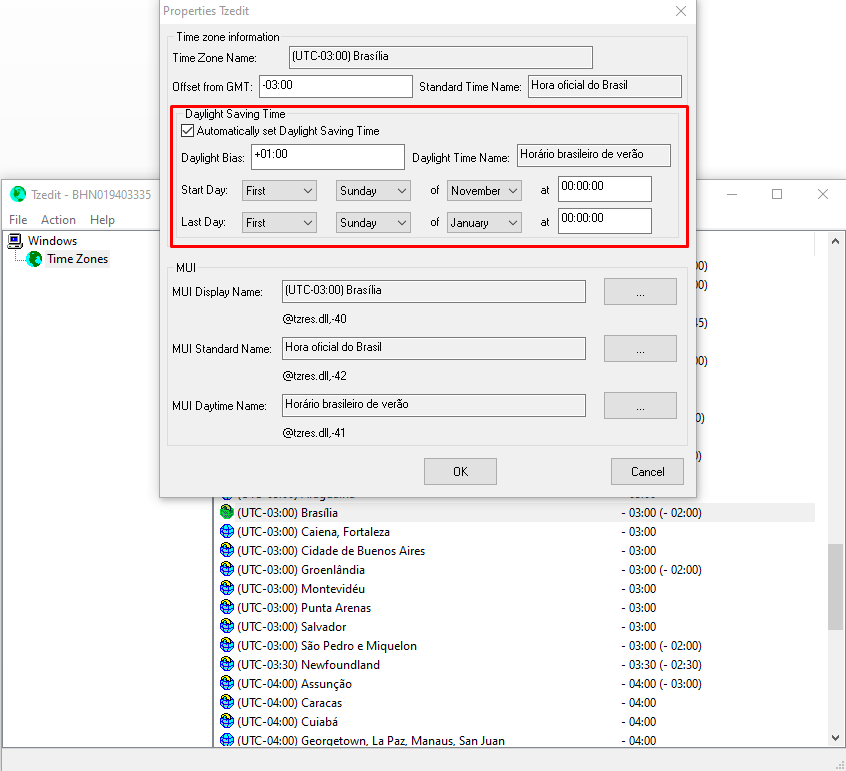Click globe icon next to Montevidéu
The height and width of the screenshot is (771, 846).
(x=227, y=589)
